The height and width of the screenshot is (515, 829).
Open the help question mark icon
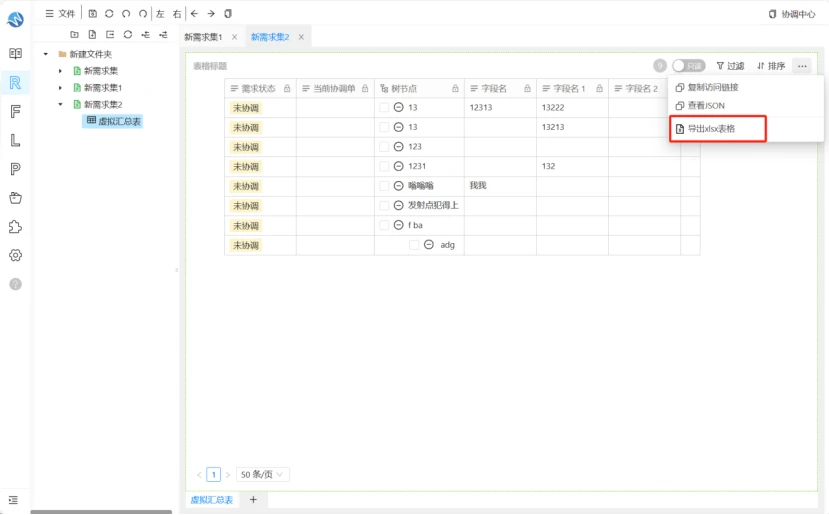click(15, 284)
